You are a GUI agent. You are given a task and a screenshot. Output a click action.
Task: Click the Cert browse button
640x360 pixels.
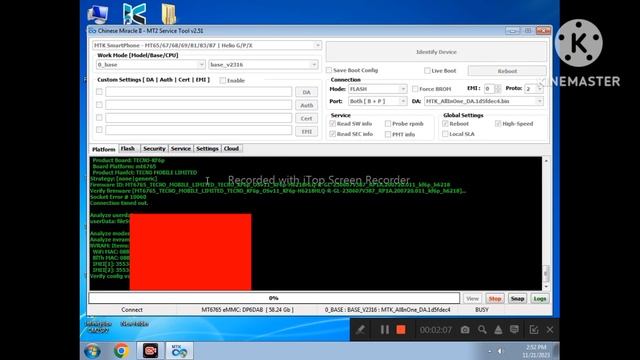point(307,118)
